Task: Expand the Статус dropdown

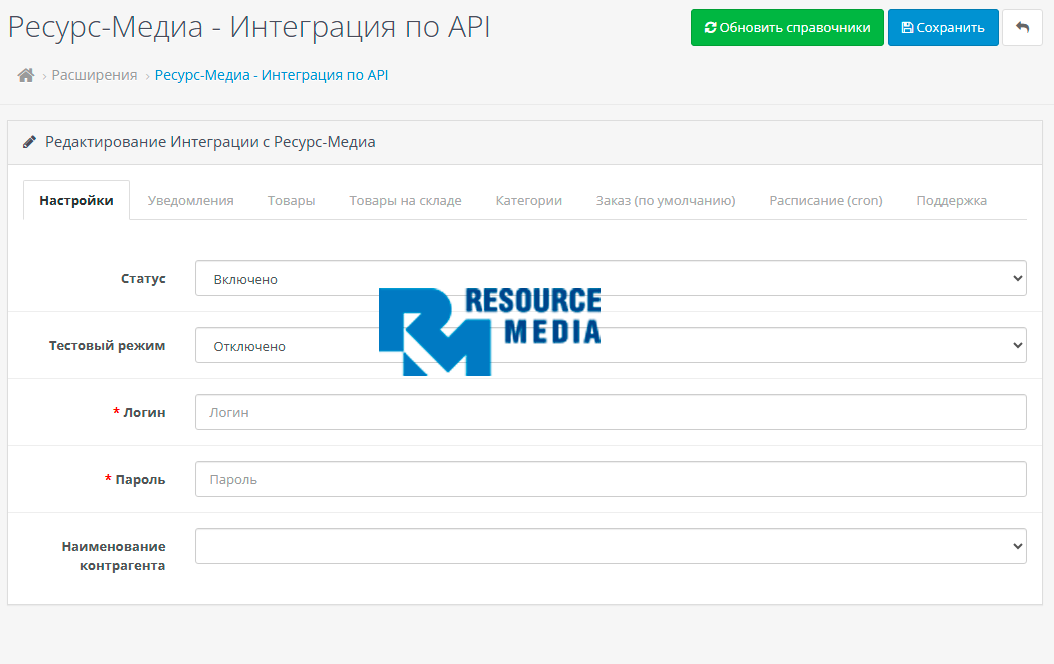Action: (x=610, y=278)
